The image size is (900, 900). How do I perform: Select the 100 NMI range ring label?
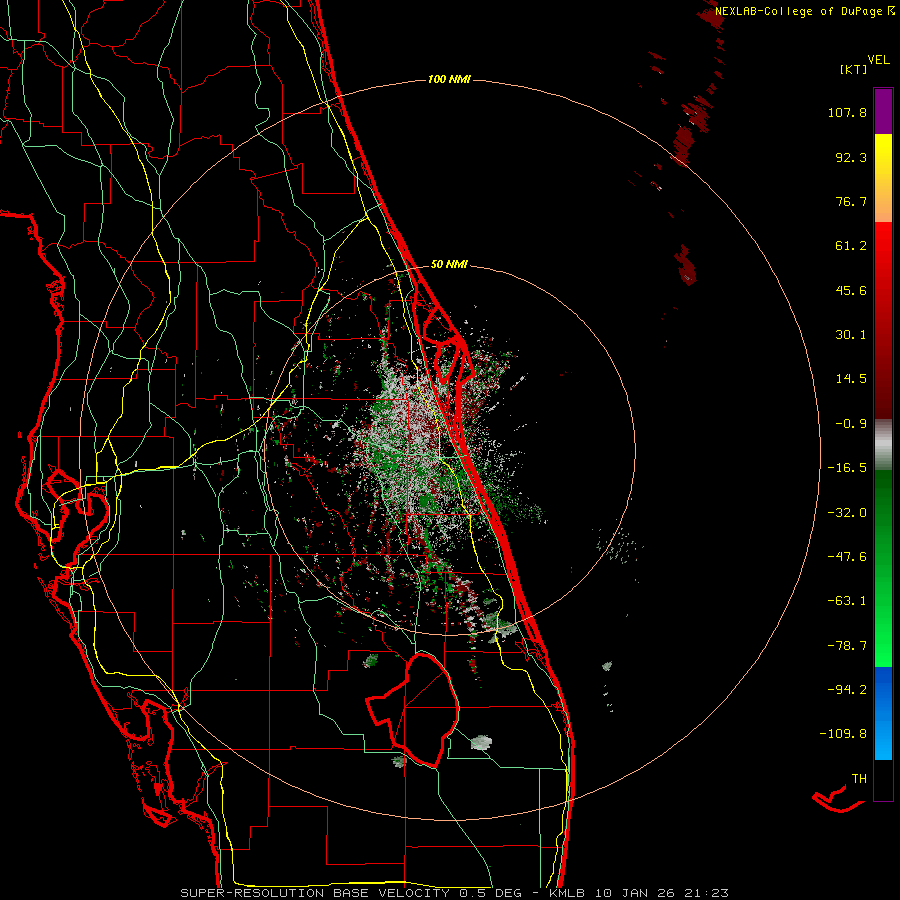[x=449, y=79]
